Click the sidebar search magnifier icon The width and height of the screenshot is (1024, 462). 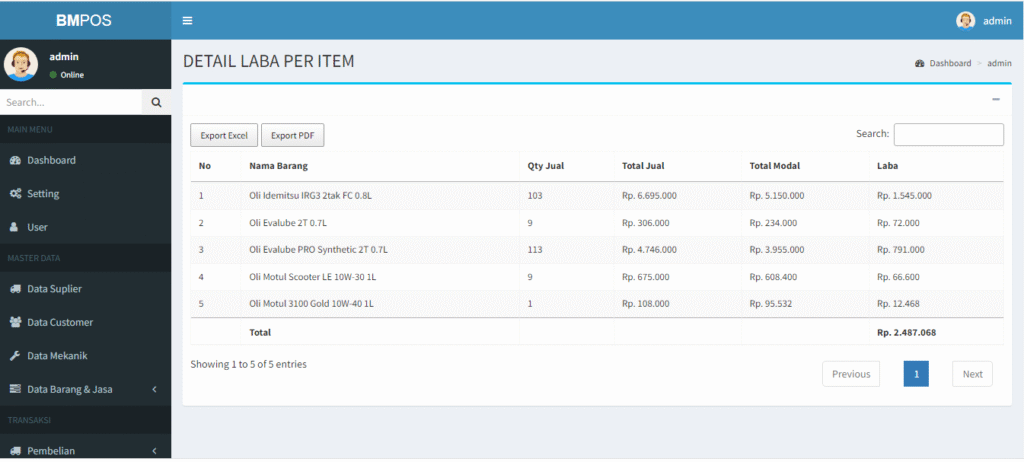coord(156,102)
